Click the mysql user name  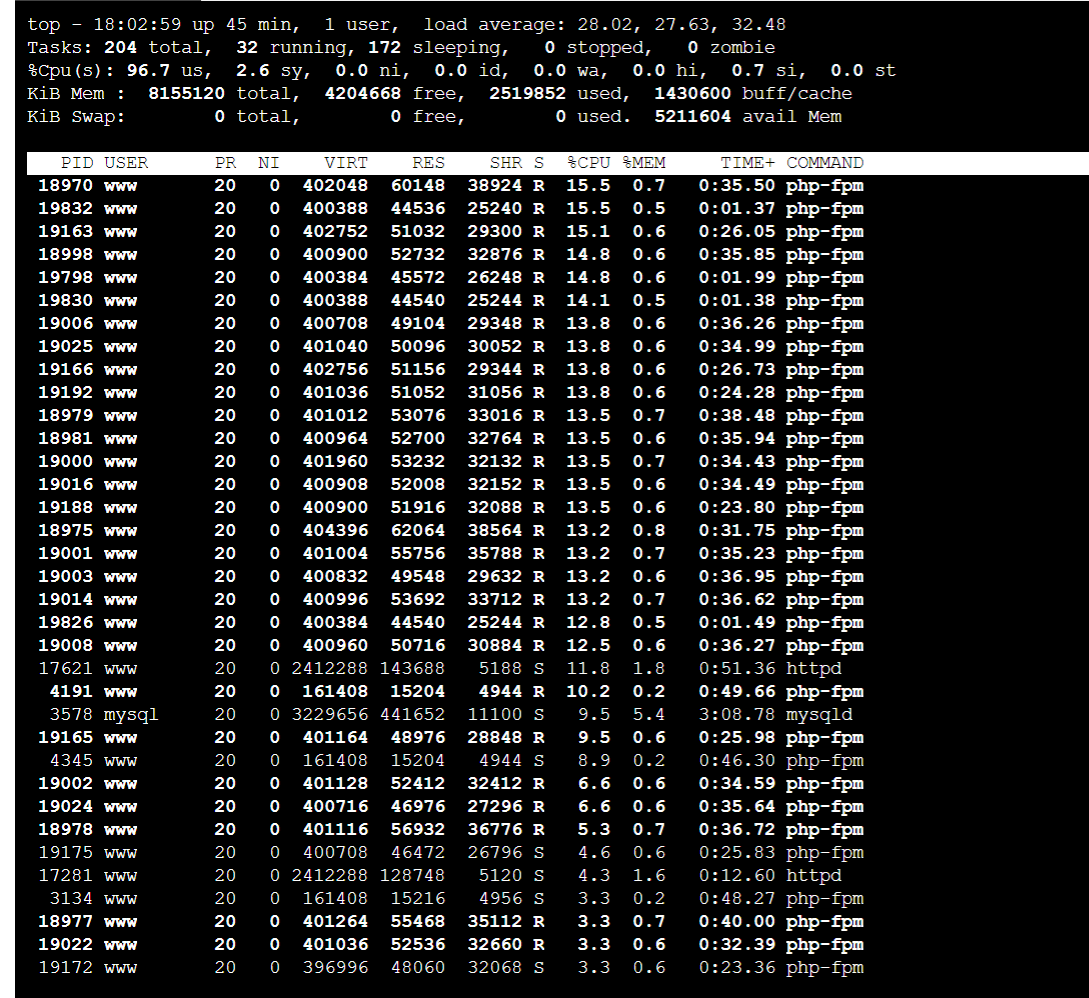pos(131,715)
